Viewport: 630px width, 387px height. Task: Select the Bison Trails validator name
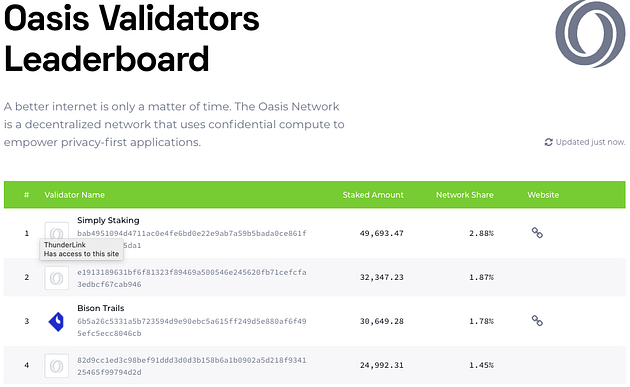100,308
